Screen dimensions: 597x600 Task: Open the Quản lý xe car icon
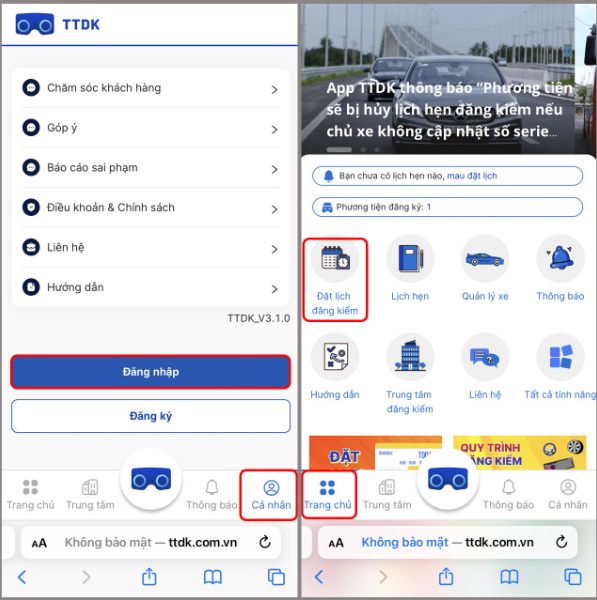[485, 259]
